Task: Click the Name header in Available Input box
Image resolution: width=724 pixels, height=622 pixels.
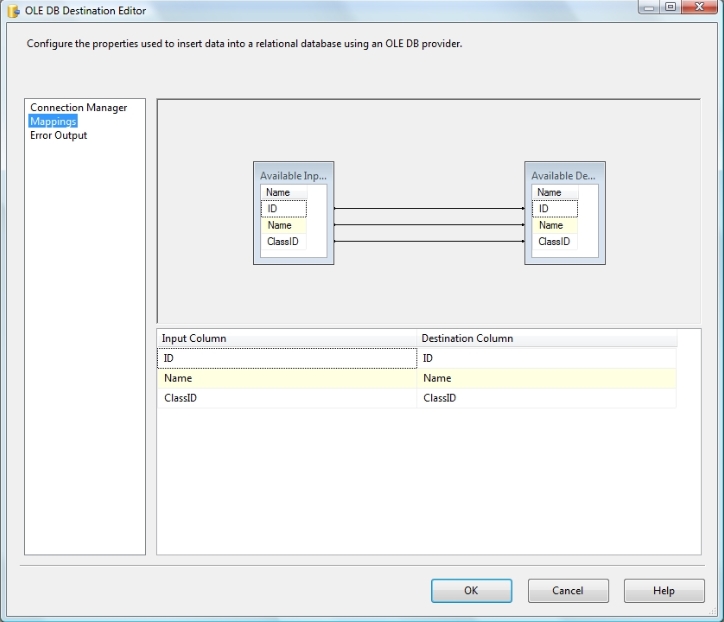Action: tap(284, 192)
